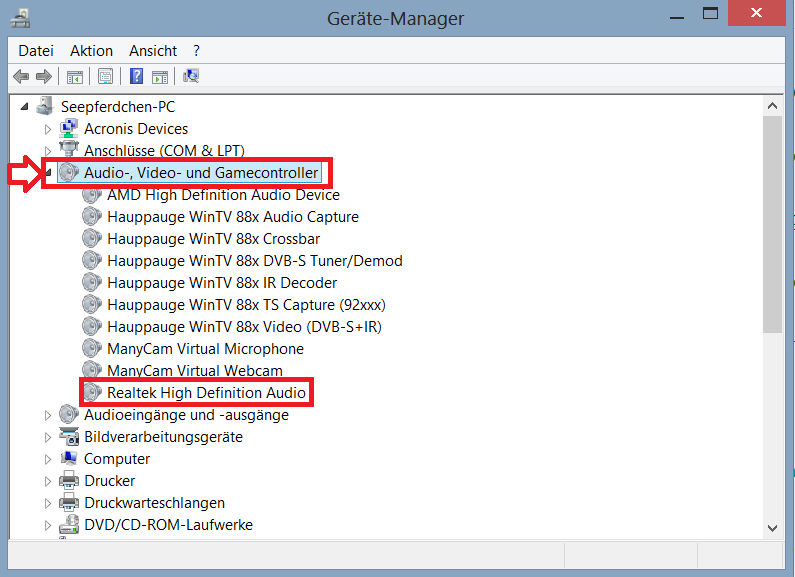Open the ? help menu
The width and height of the screenshot is (795, 577).
click(x=196, y=51)
